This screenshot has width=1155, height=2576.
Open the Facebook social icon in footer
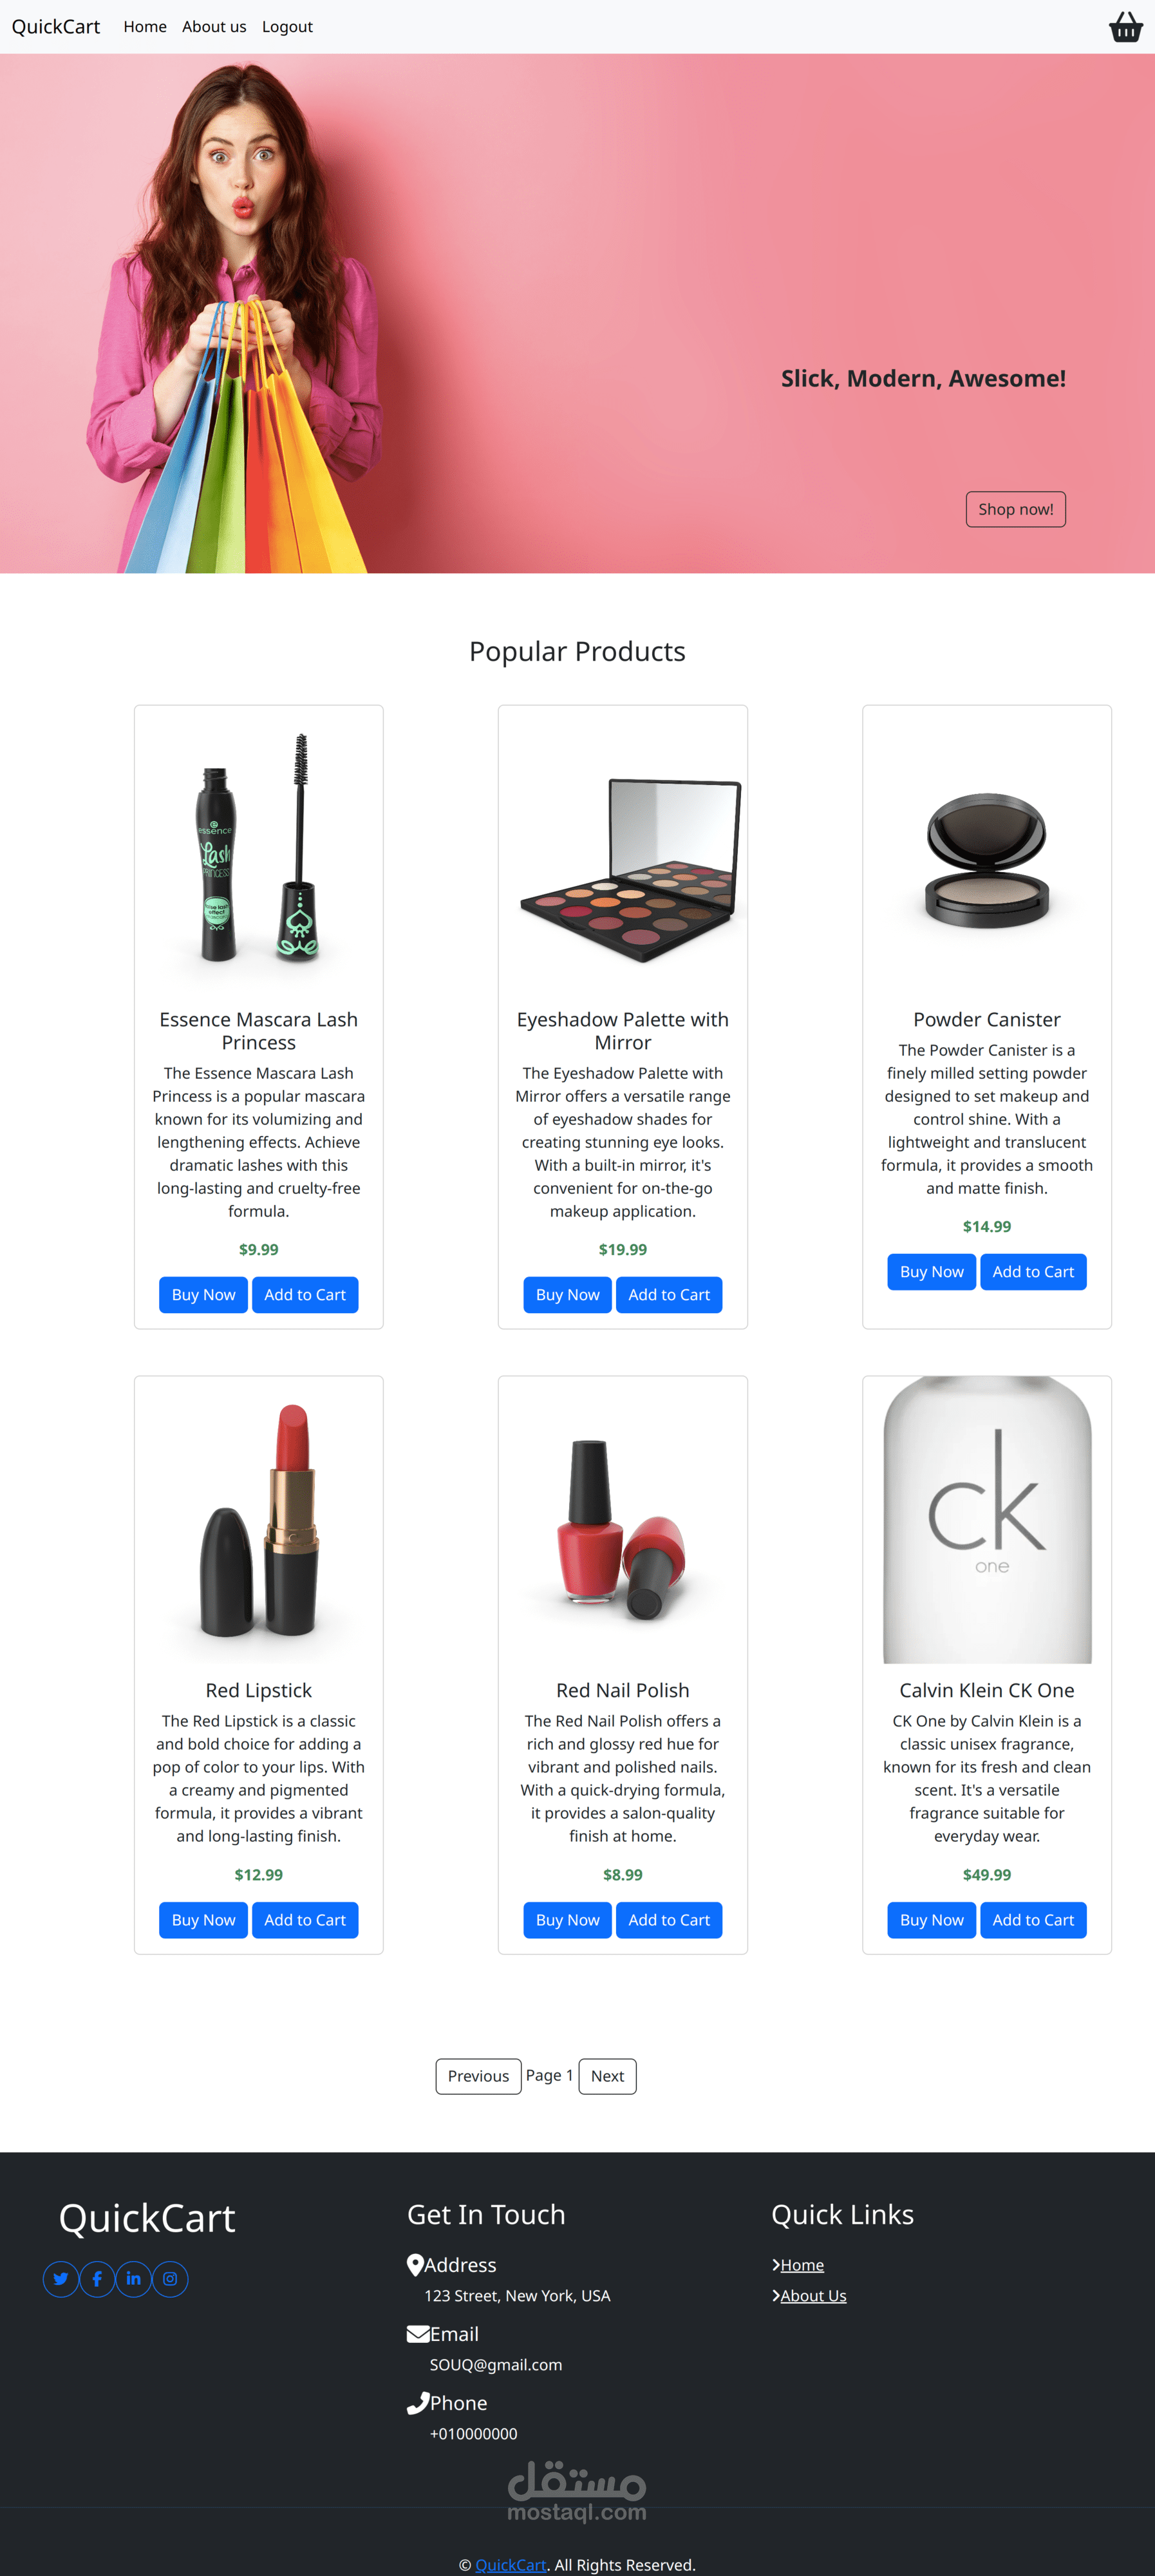pos(97,2279)
